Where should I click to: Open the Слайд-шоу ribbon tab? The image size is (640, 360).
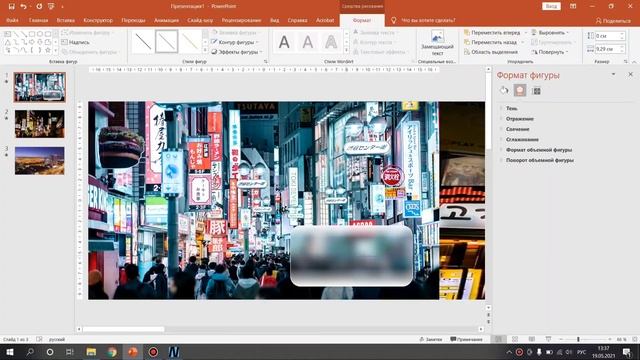(200, 20)
